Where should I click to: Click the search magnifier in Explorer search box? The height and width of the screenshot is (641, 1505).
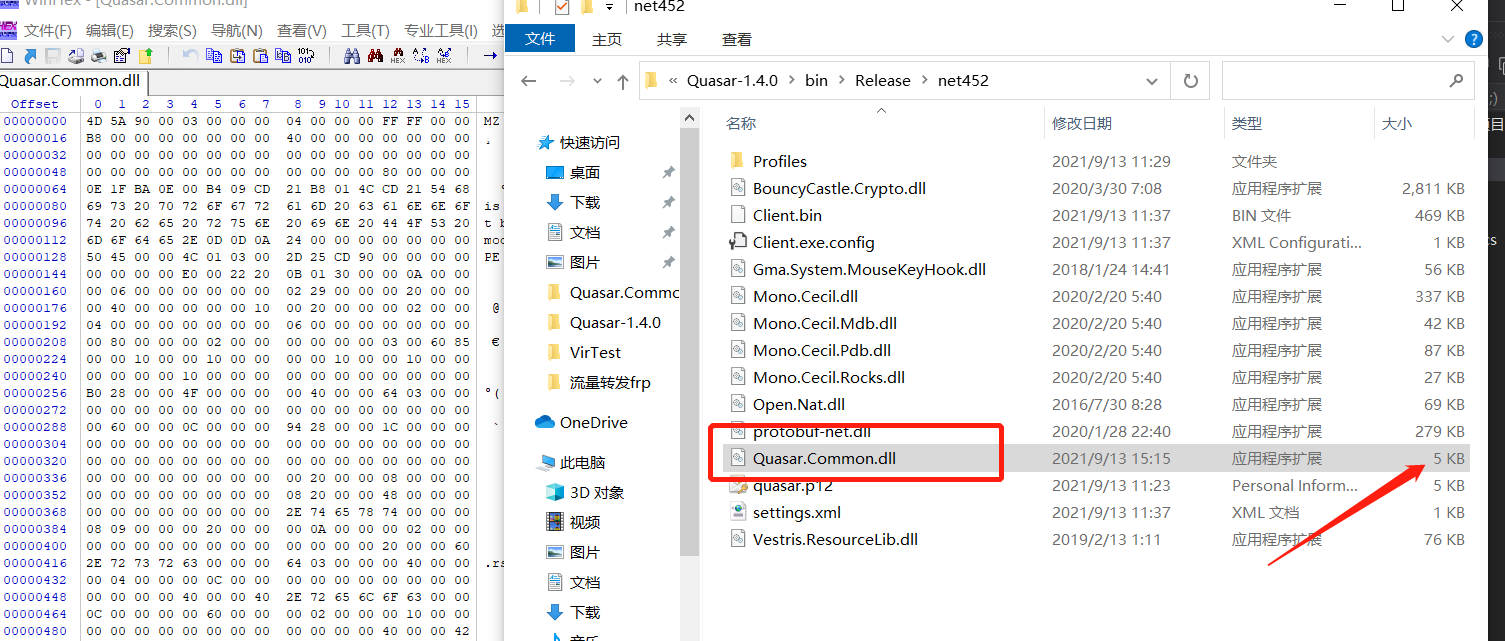click(x=1456, y=81)
